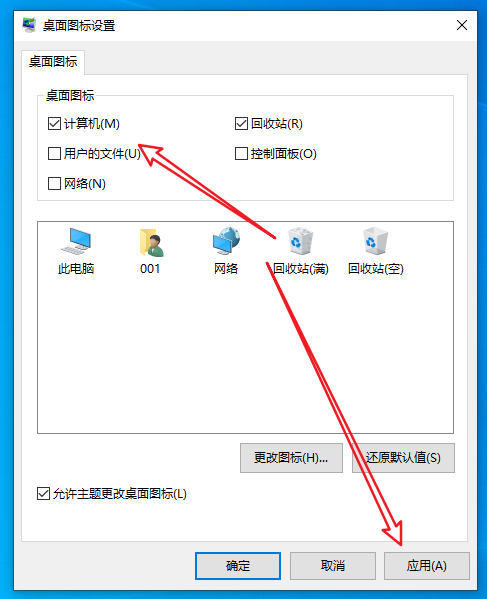487x599 pixels.
Task: Uncheck the 回收站(R) checkbox
Action: click(x=241, y=124)
